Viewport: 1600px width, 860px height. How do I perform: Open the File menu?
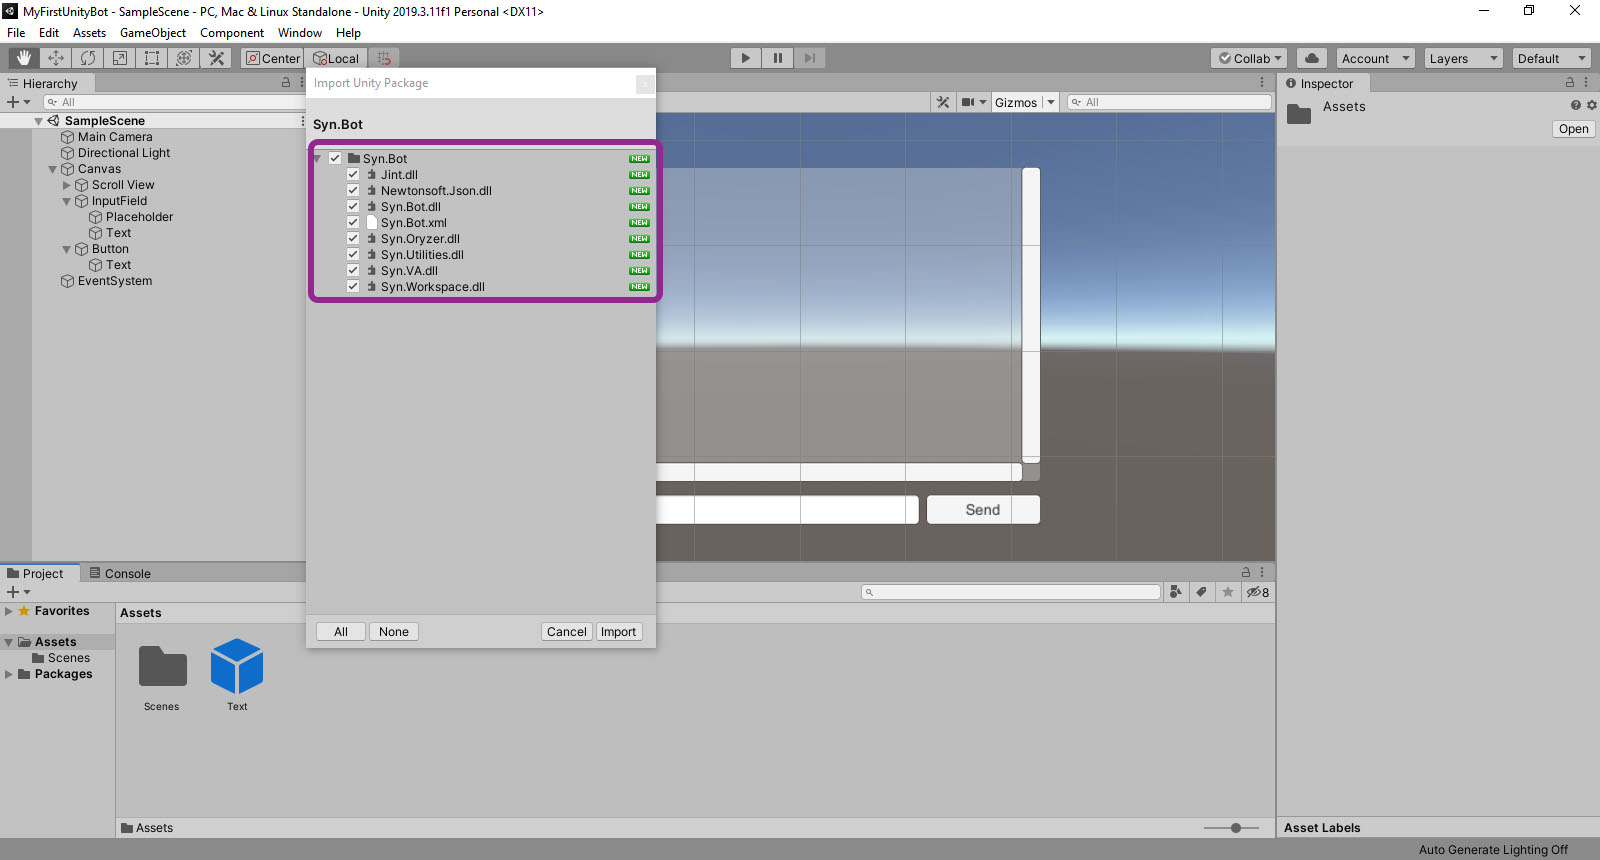click(x=16, y=33)
